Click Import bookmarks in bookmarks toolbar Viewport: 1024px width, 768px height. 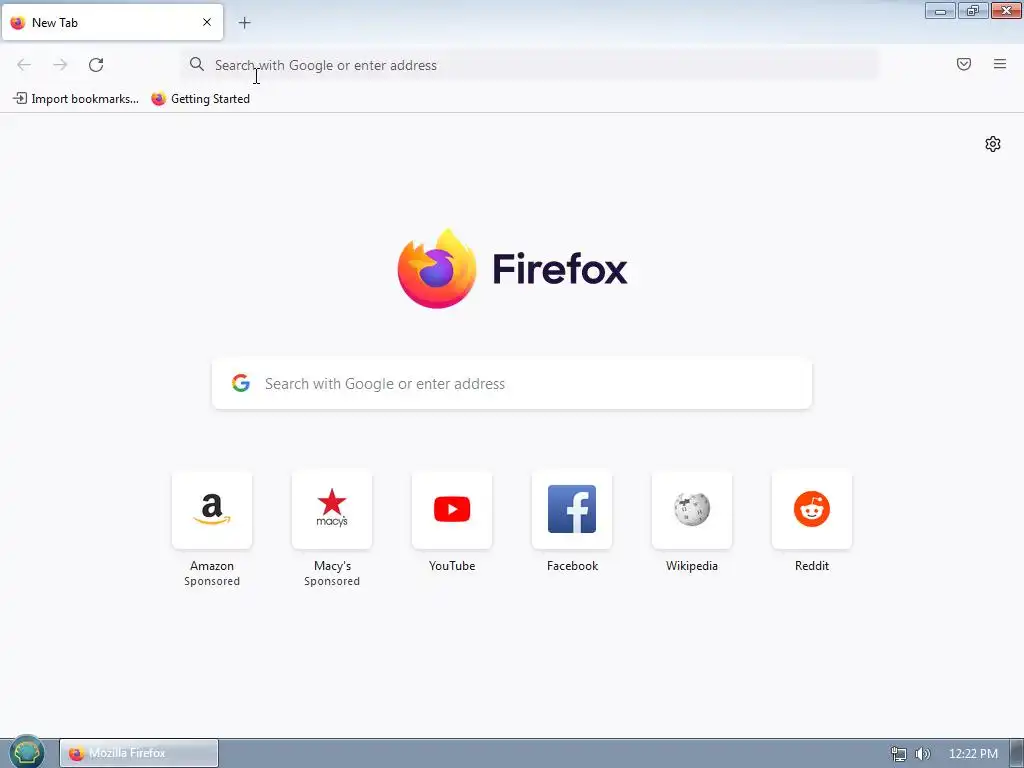coord(76,99)
